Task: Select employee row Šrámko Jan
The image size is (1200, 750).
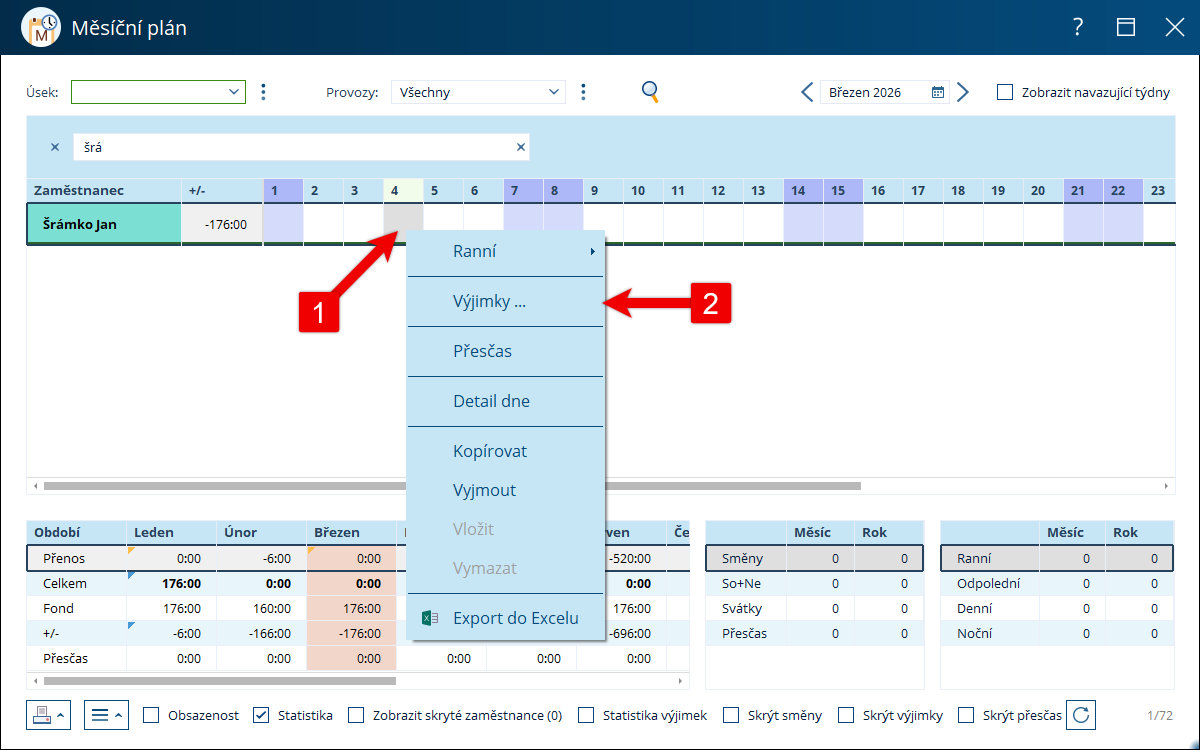Action: coord(104,224)
